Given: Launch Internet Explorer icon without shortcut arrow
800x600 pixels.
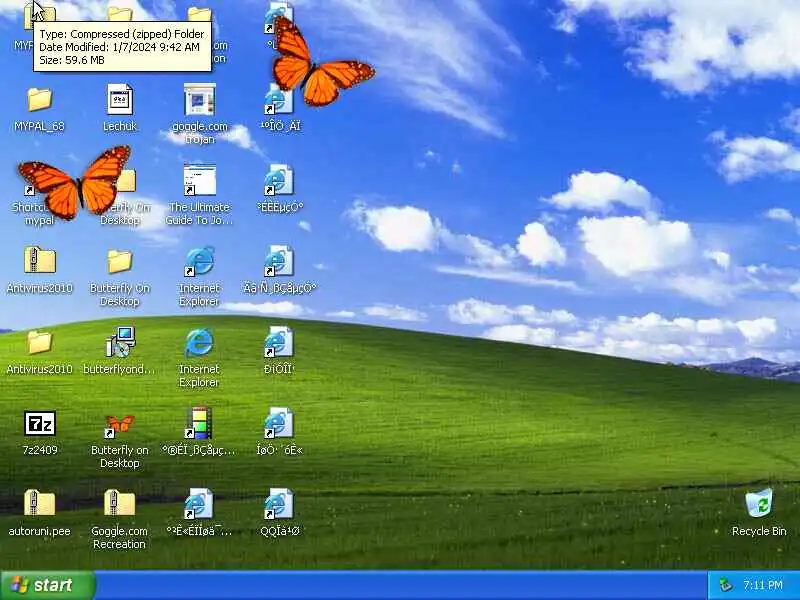Looking at the screenshot, I should 199,342.
